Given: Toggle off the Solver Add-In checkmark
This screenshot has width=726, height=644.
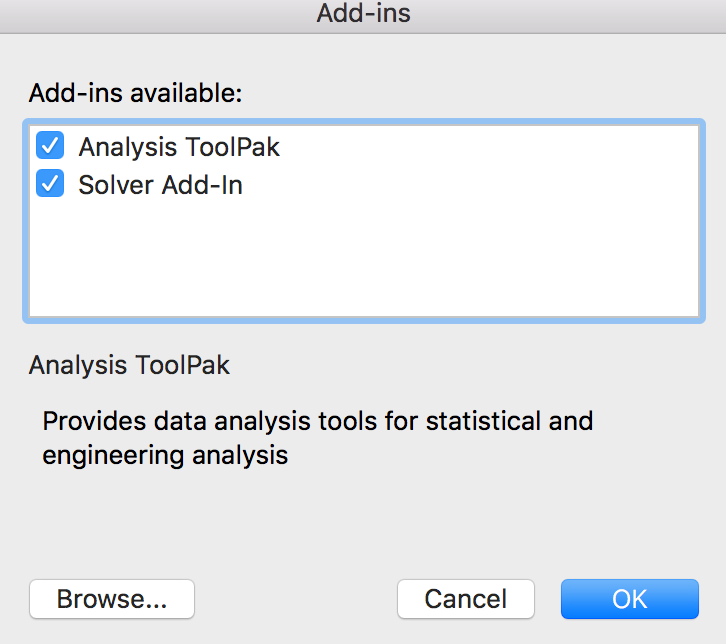Looking at the screenshot, I should click(x=51, y=184).
